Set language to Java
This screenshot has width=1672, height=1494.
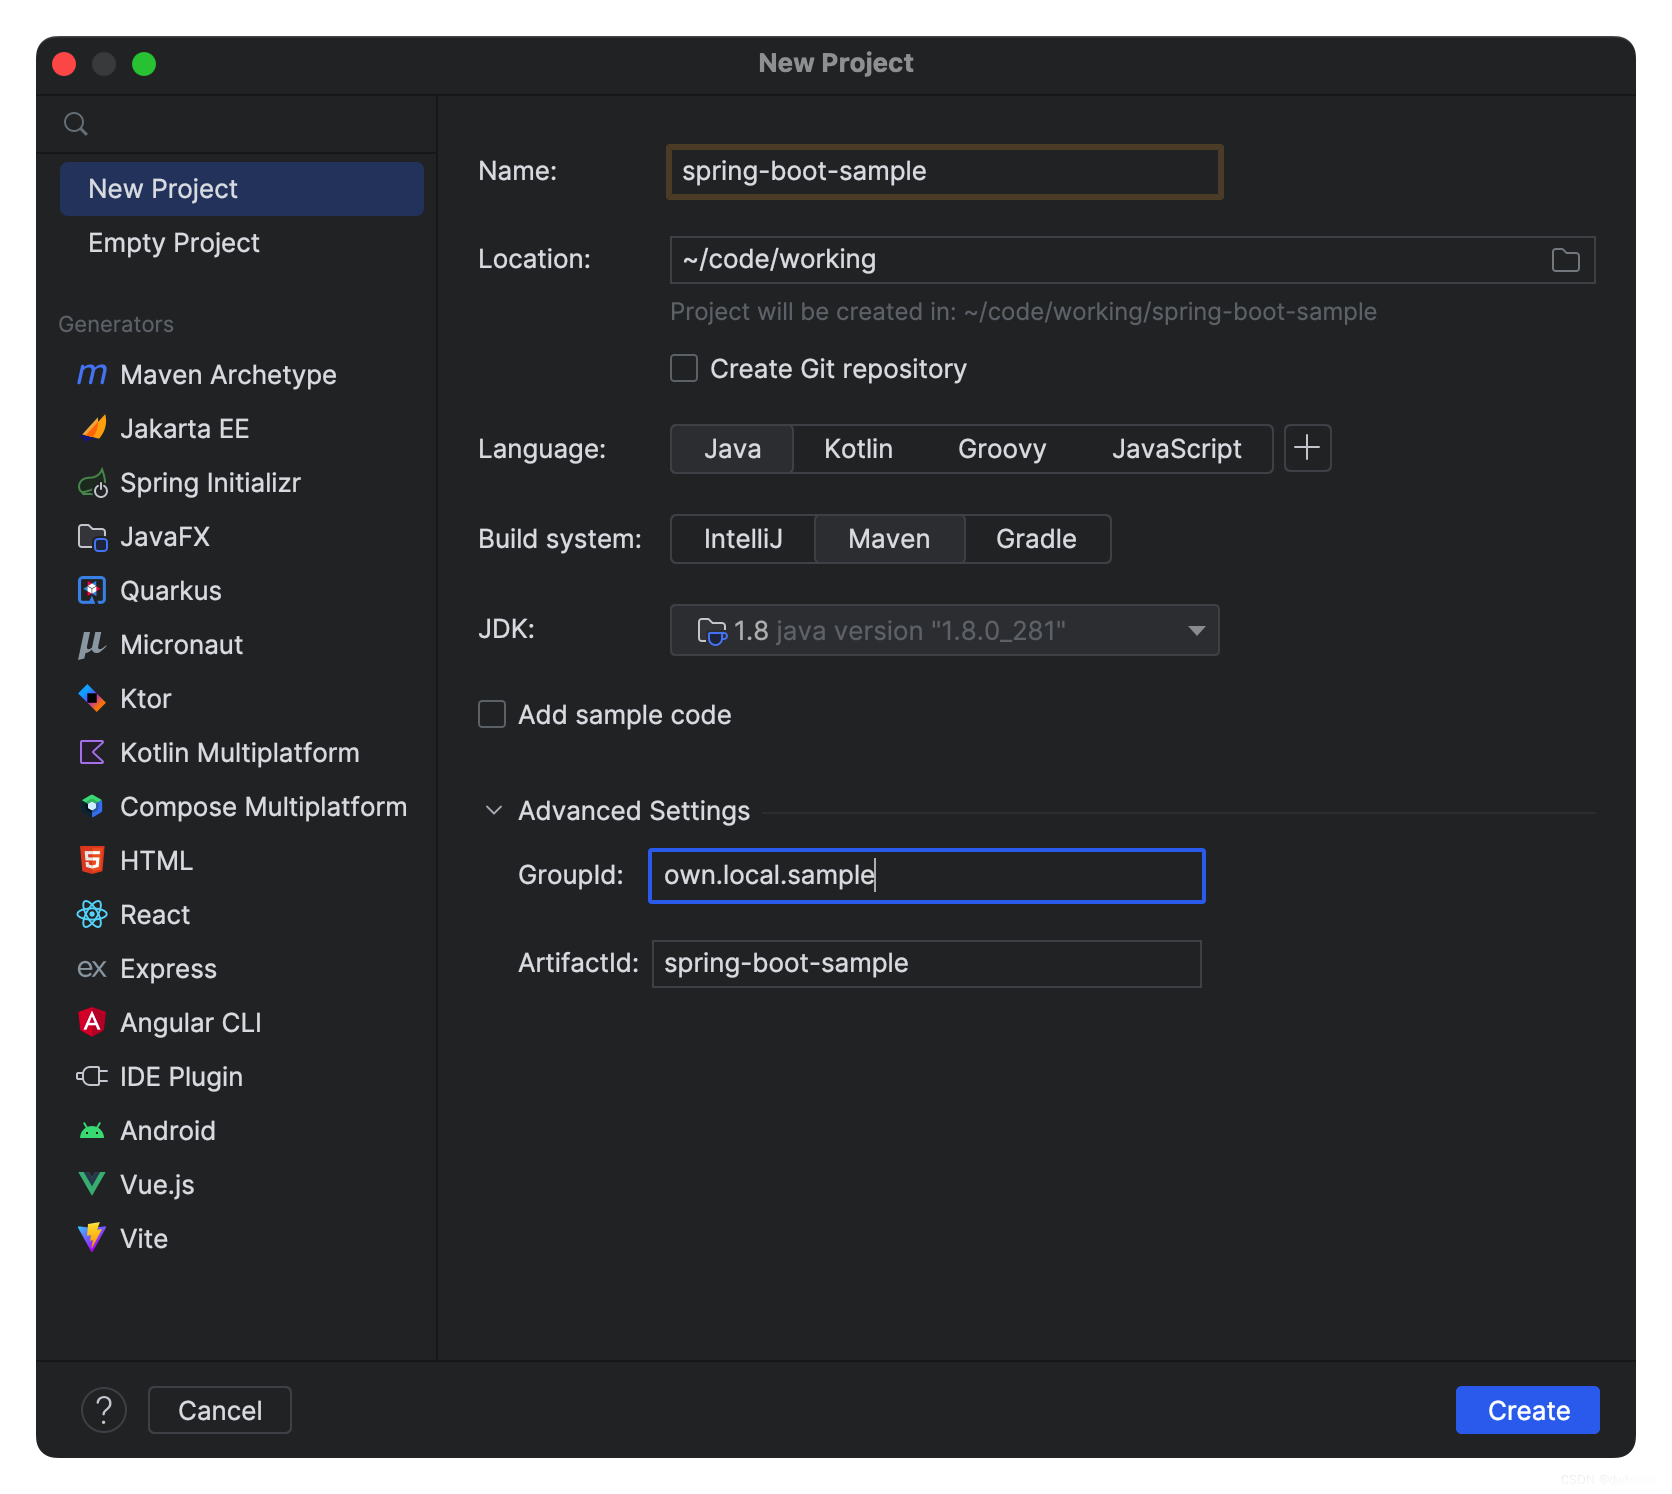point(732,449)
